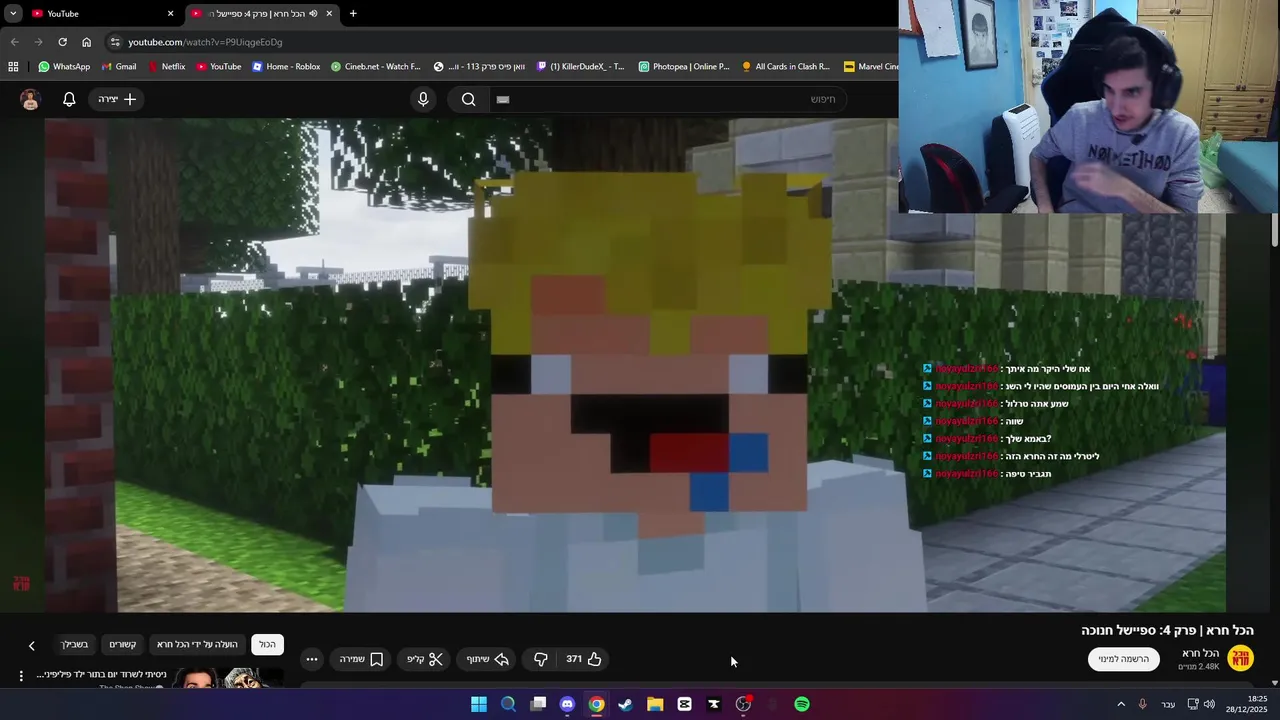The width and height of the screenshot is (1280, 720).
Task: Open the Gmail bookmark
Action: pyautogui.click(x=118, y=67)
